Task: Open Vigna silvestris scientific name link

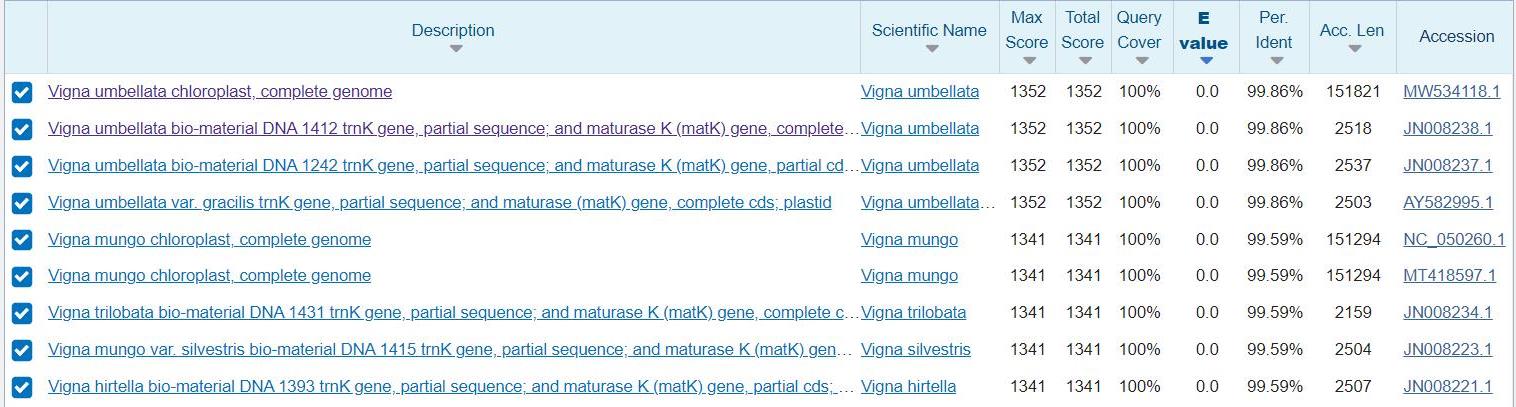Action: click(x=915, y=349)
